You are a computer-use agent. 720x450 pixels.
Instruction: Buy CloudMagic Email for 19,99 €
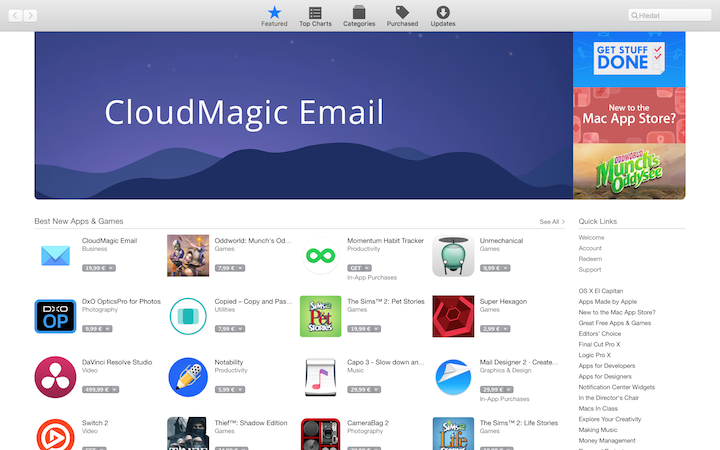coord(94,268)
